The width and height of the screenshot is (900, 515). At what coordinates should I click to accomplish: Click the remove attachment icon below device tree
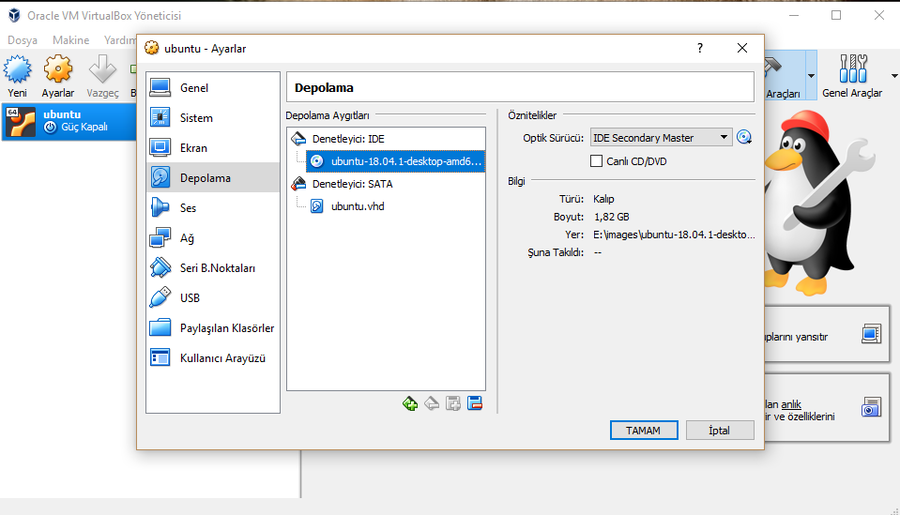(x=475, y=403)
